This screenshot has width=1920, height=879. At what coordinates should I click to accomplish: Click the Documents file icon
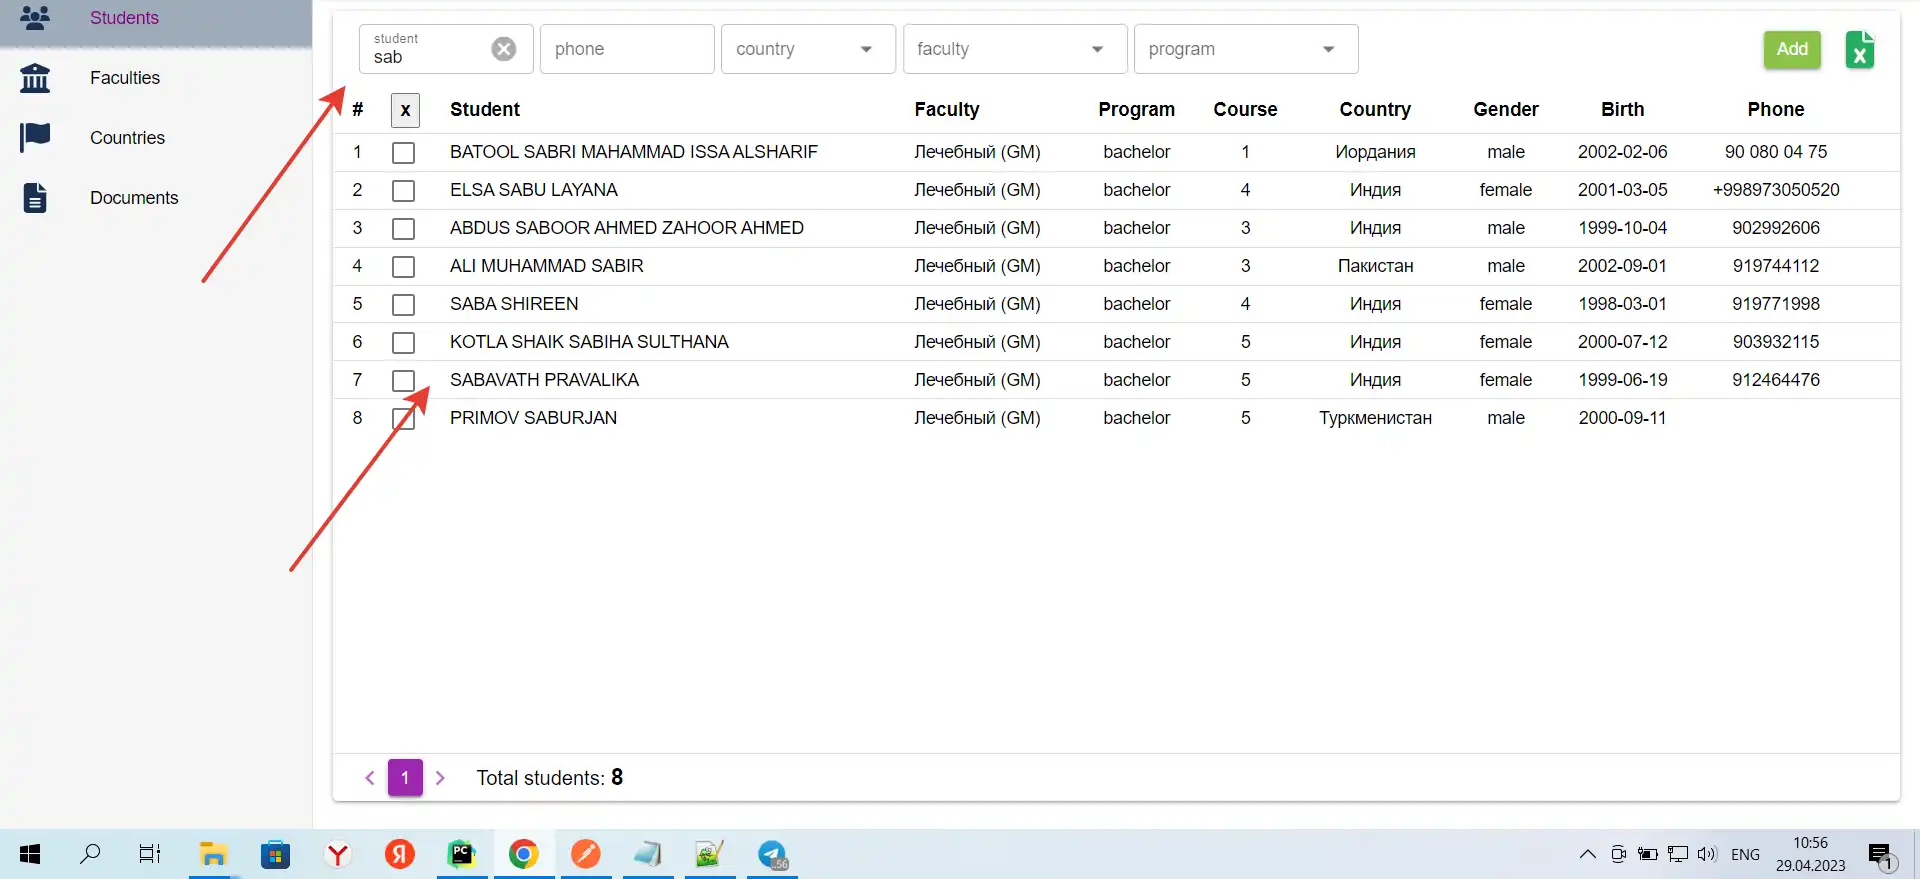click(x=35, y=198)
